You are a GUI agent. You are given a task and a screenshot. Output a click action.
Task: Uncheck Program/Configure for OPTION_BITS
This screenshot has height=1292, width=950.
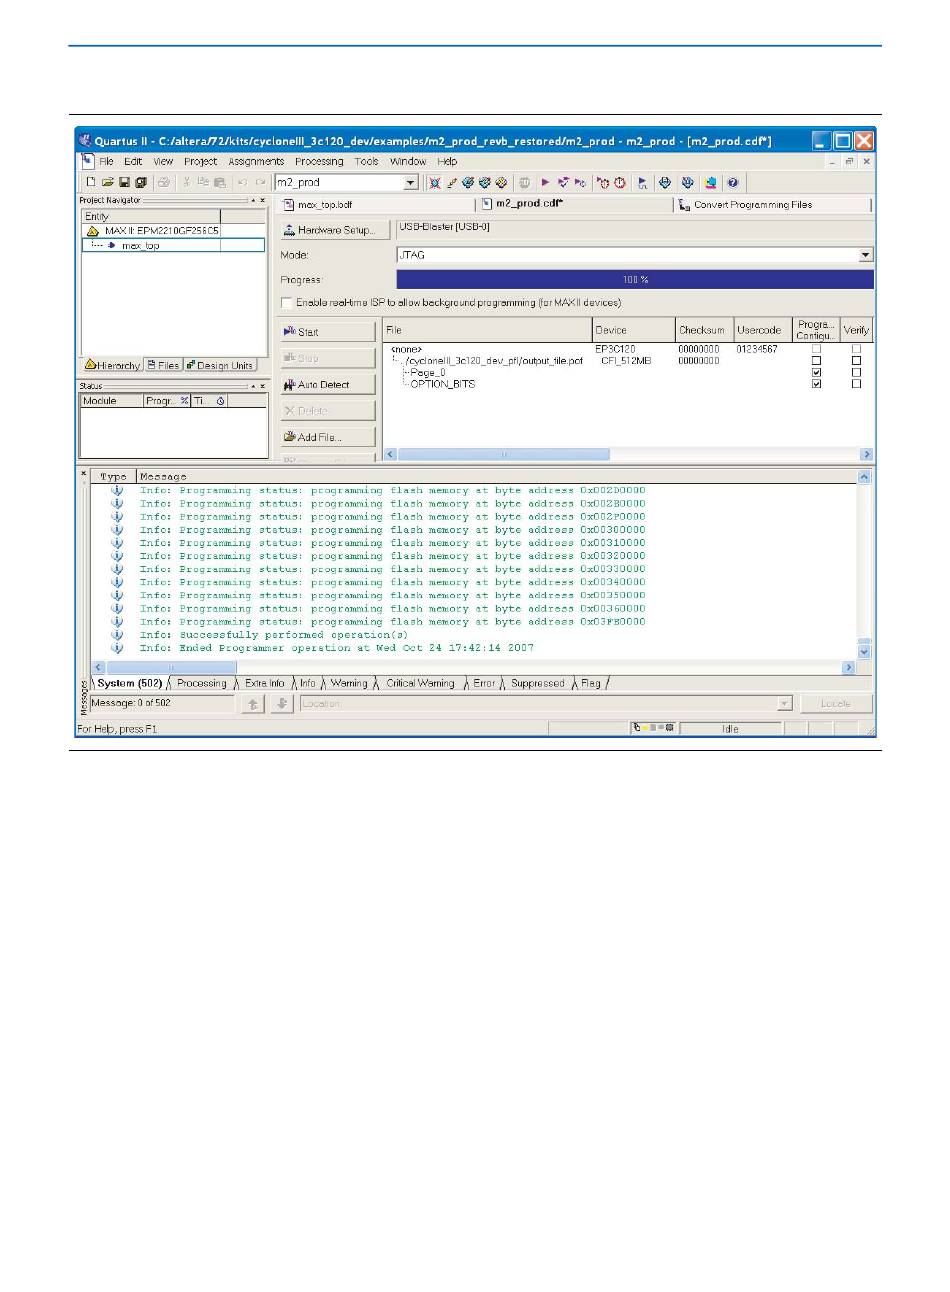click(x=816, y=384)
